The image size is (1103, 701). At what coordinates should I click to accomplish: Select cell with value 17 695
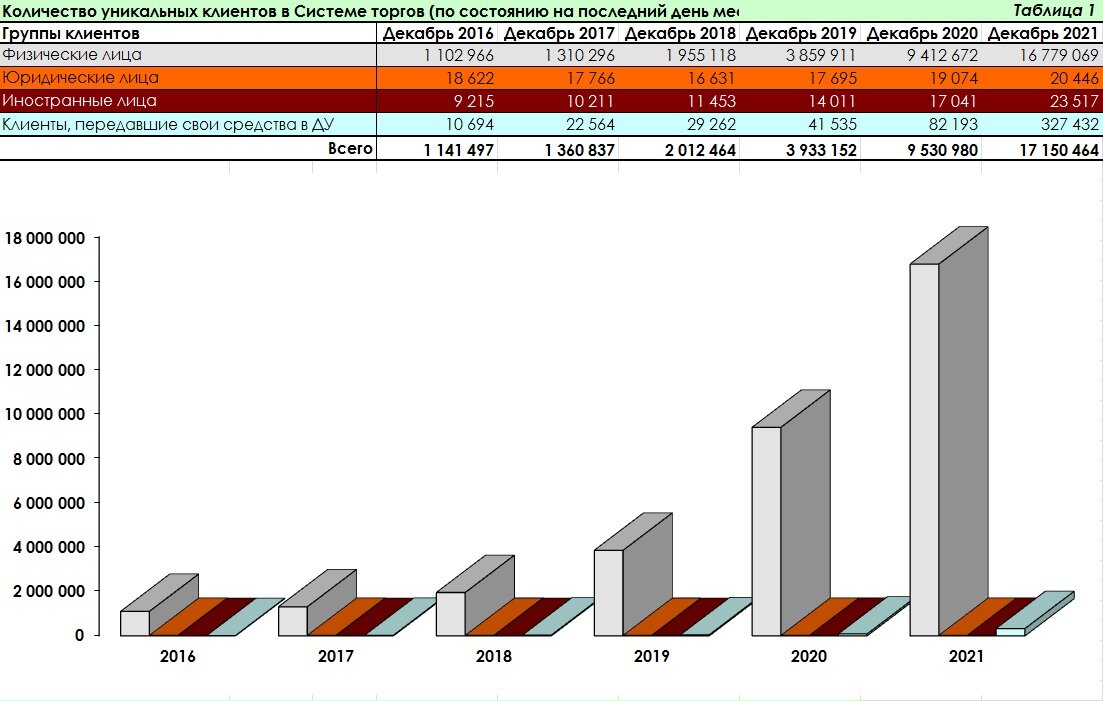coord(800,78)
